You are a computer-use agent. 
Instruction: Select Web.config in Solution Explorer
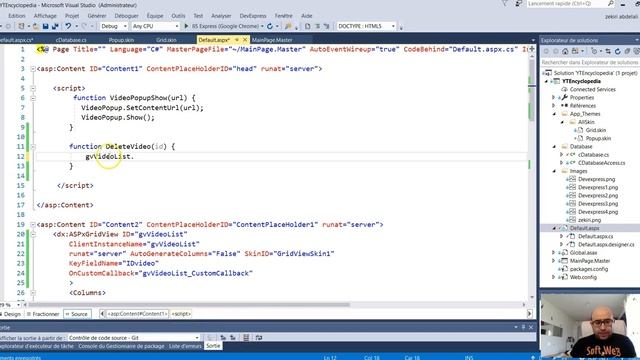point(583,277)
